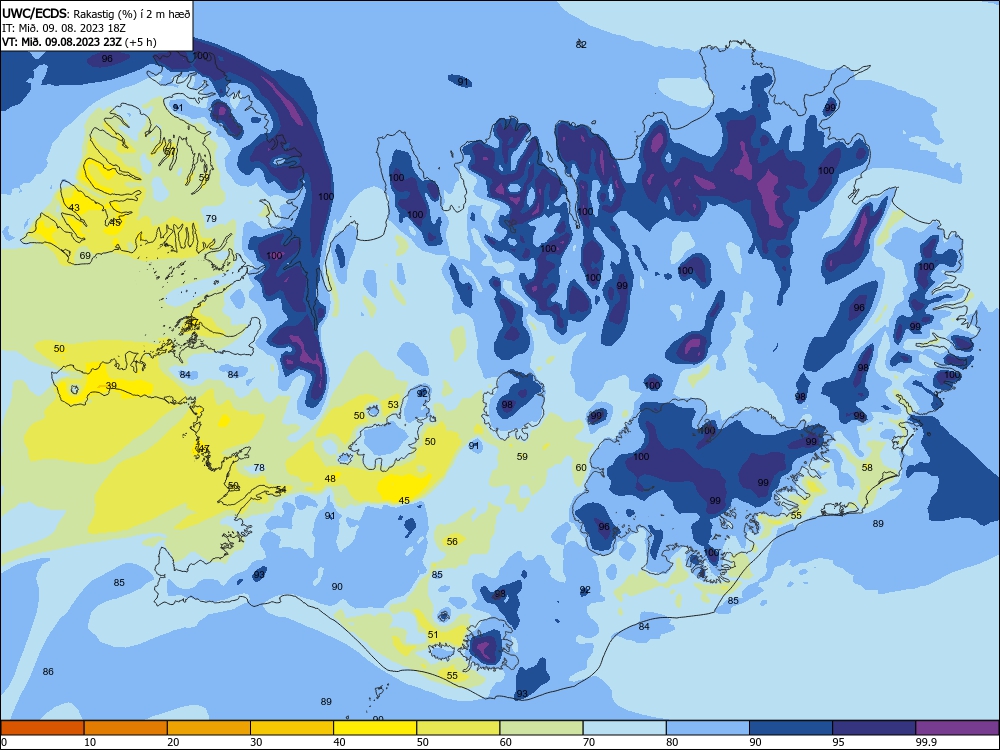
Task: Click the humidity value '54' on the map
Action: 281,490
